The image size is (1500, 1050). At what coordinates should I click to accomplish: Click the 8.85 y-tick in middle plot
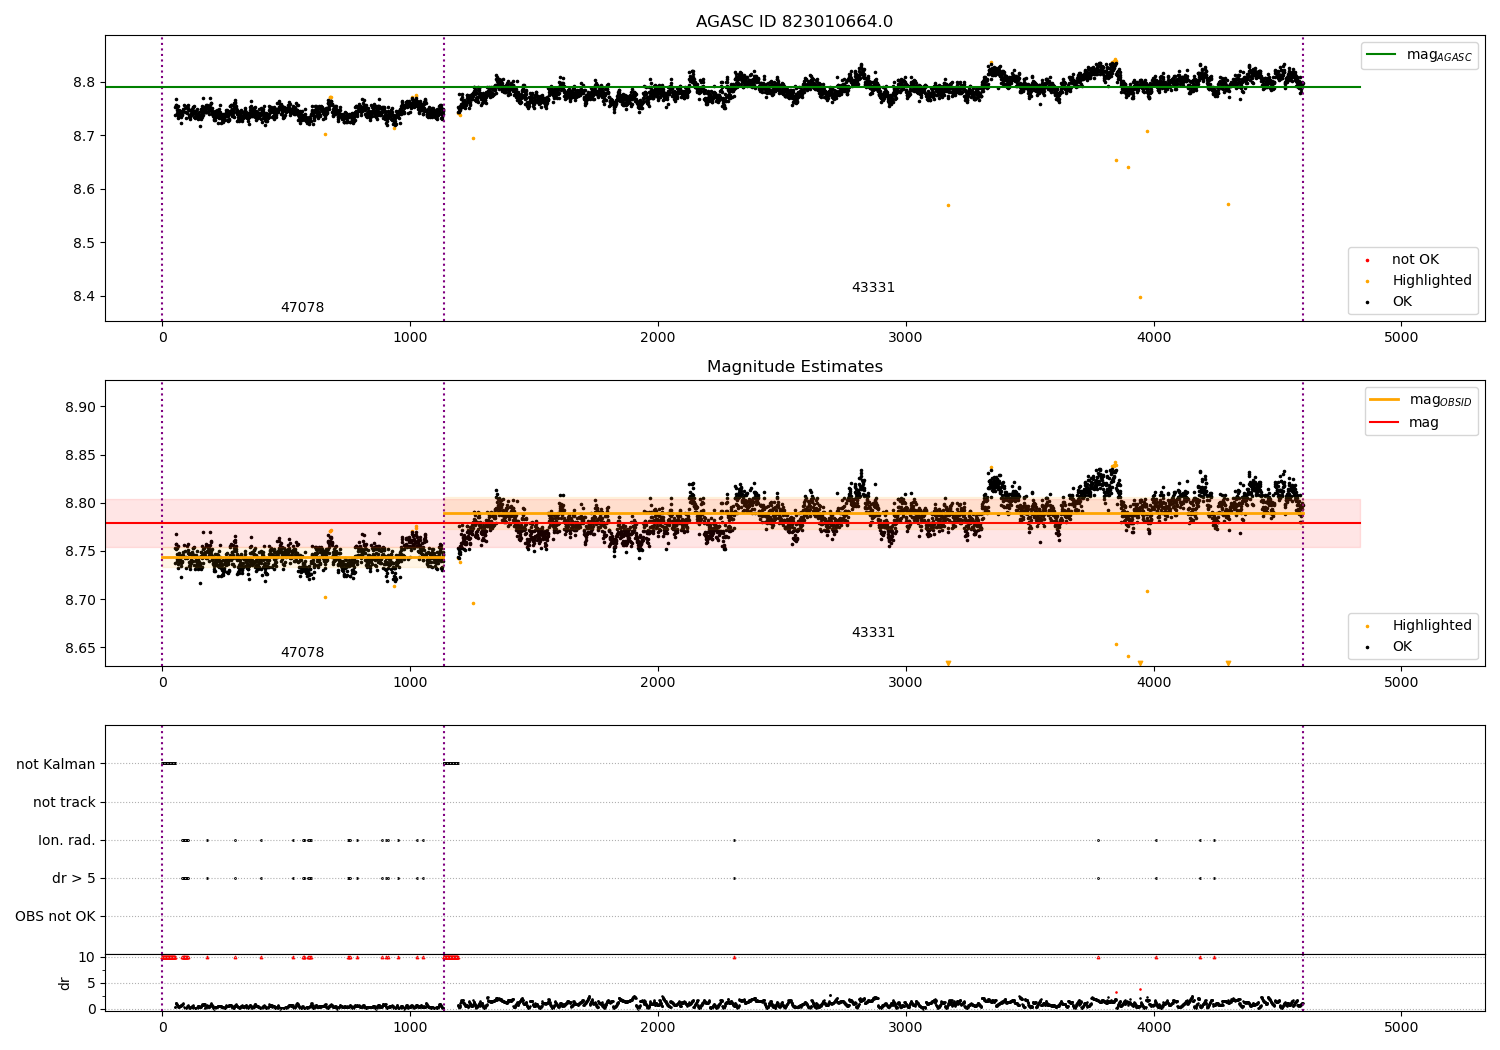(x=82, y=456)
